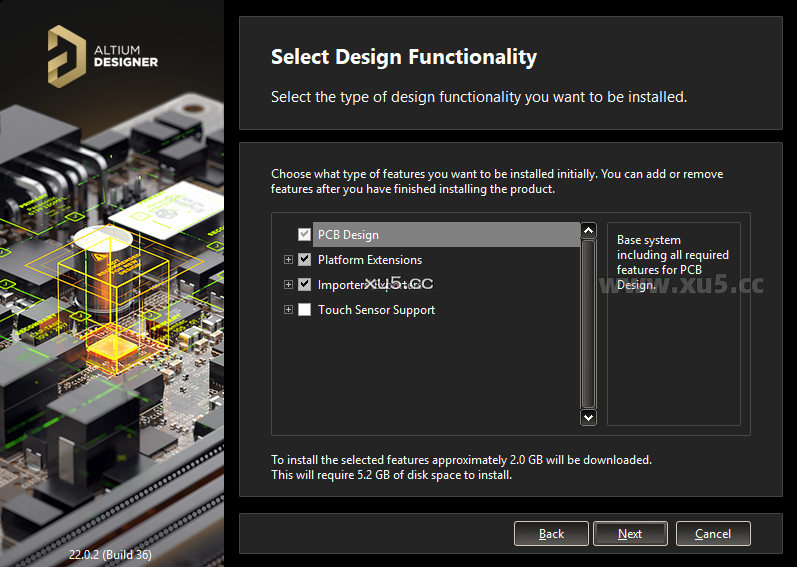Toggle the PCB Design checkbox
This screenshot has height=567, width=797.
click(305, 235)
